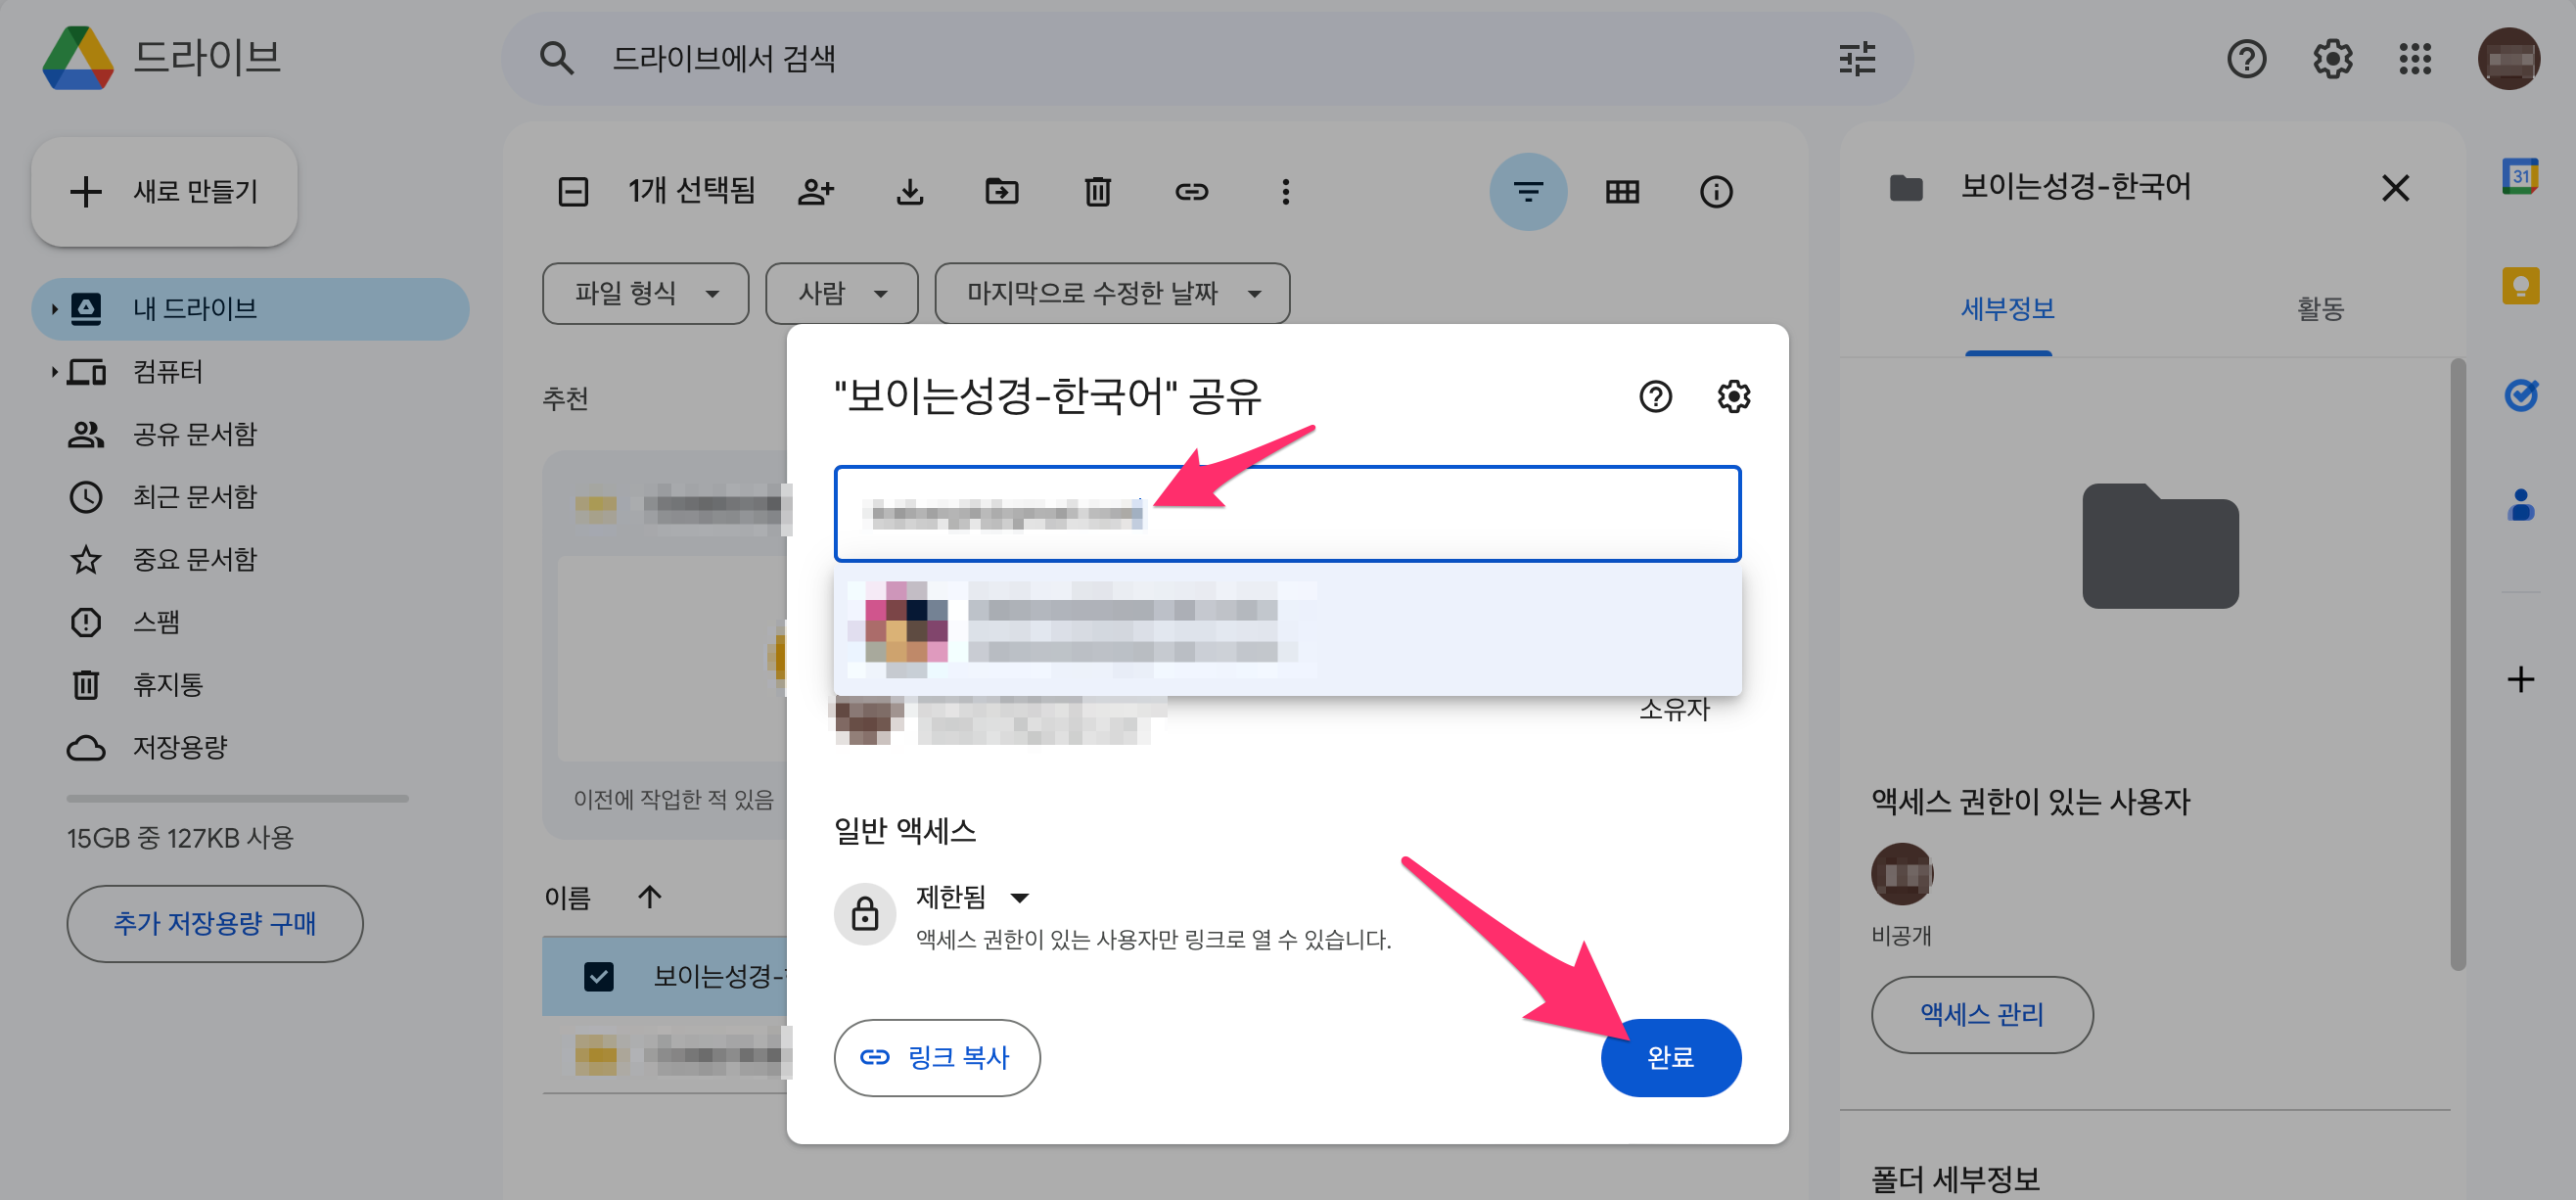Click the get link icon in the toolbar

coord(1191,191)
